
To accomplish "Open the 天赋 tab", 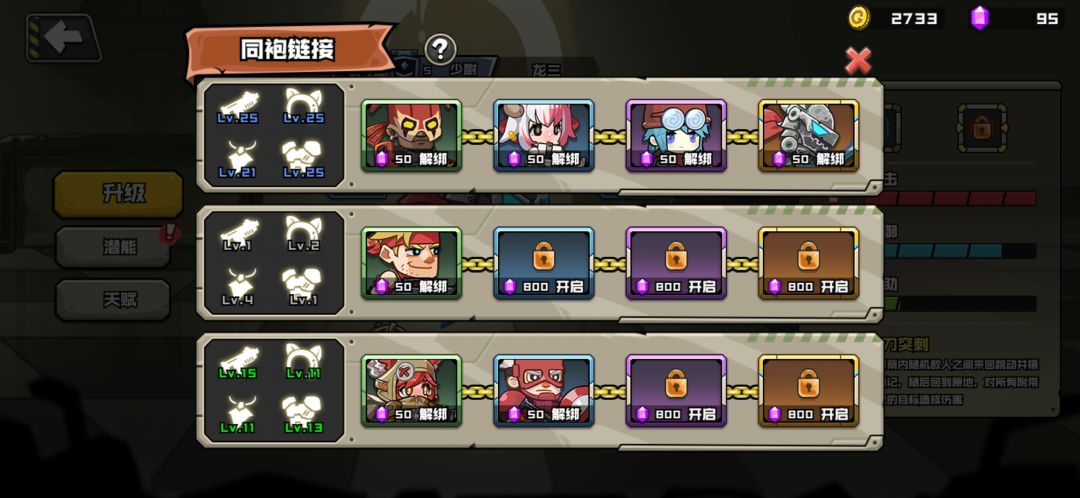I will click(113, 300).
